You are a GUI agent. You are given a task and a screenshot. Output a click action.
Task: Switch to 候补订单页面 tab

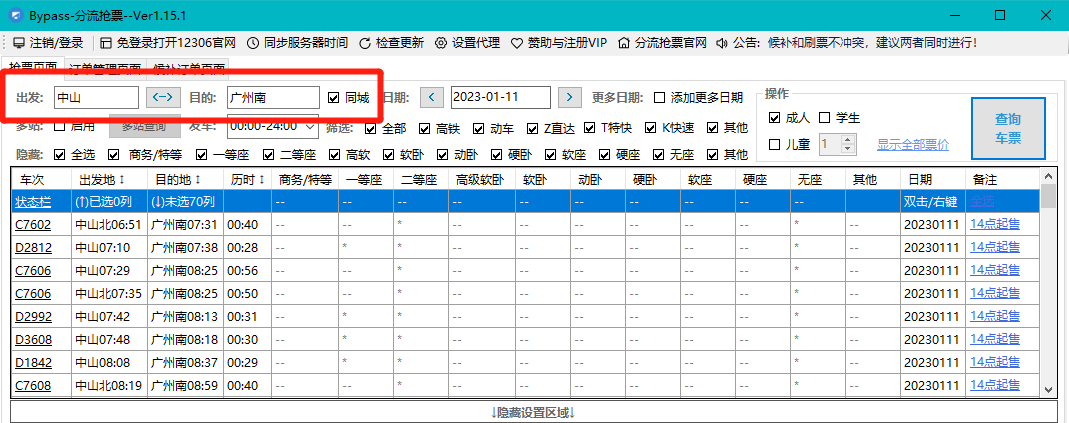[x=189, y=69]
